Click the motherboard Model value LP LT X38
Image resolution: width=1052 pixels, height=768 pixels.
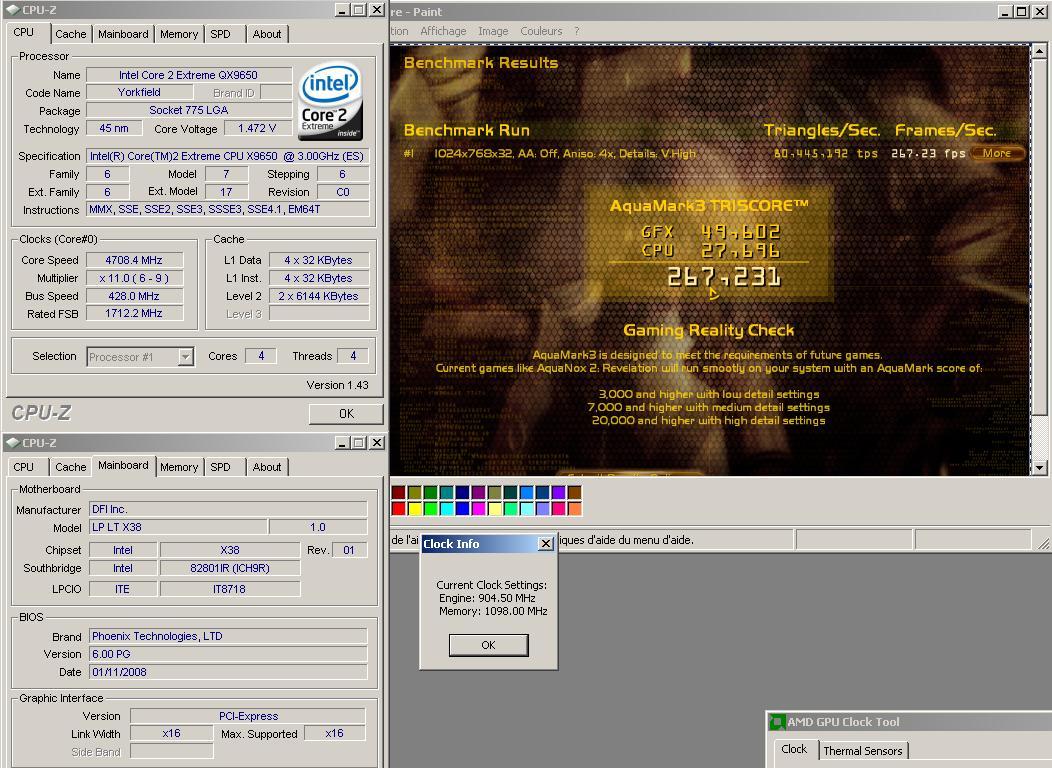[x=178, y=527]
